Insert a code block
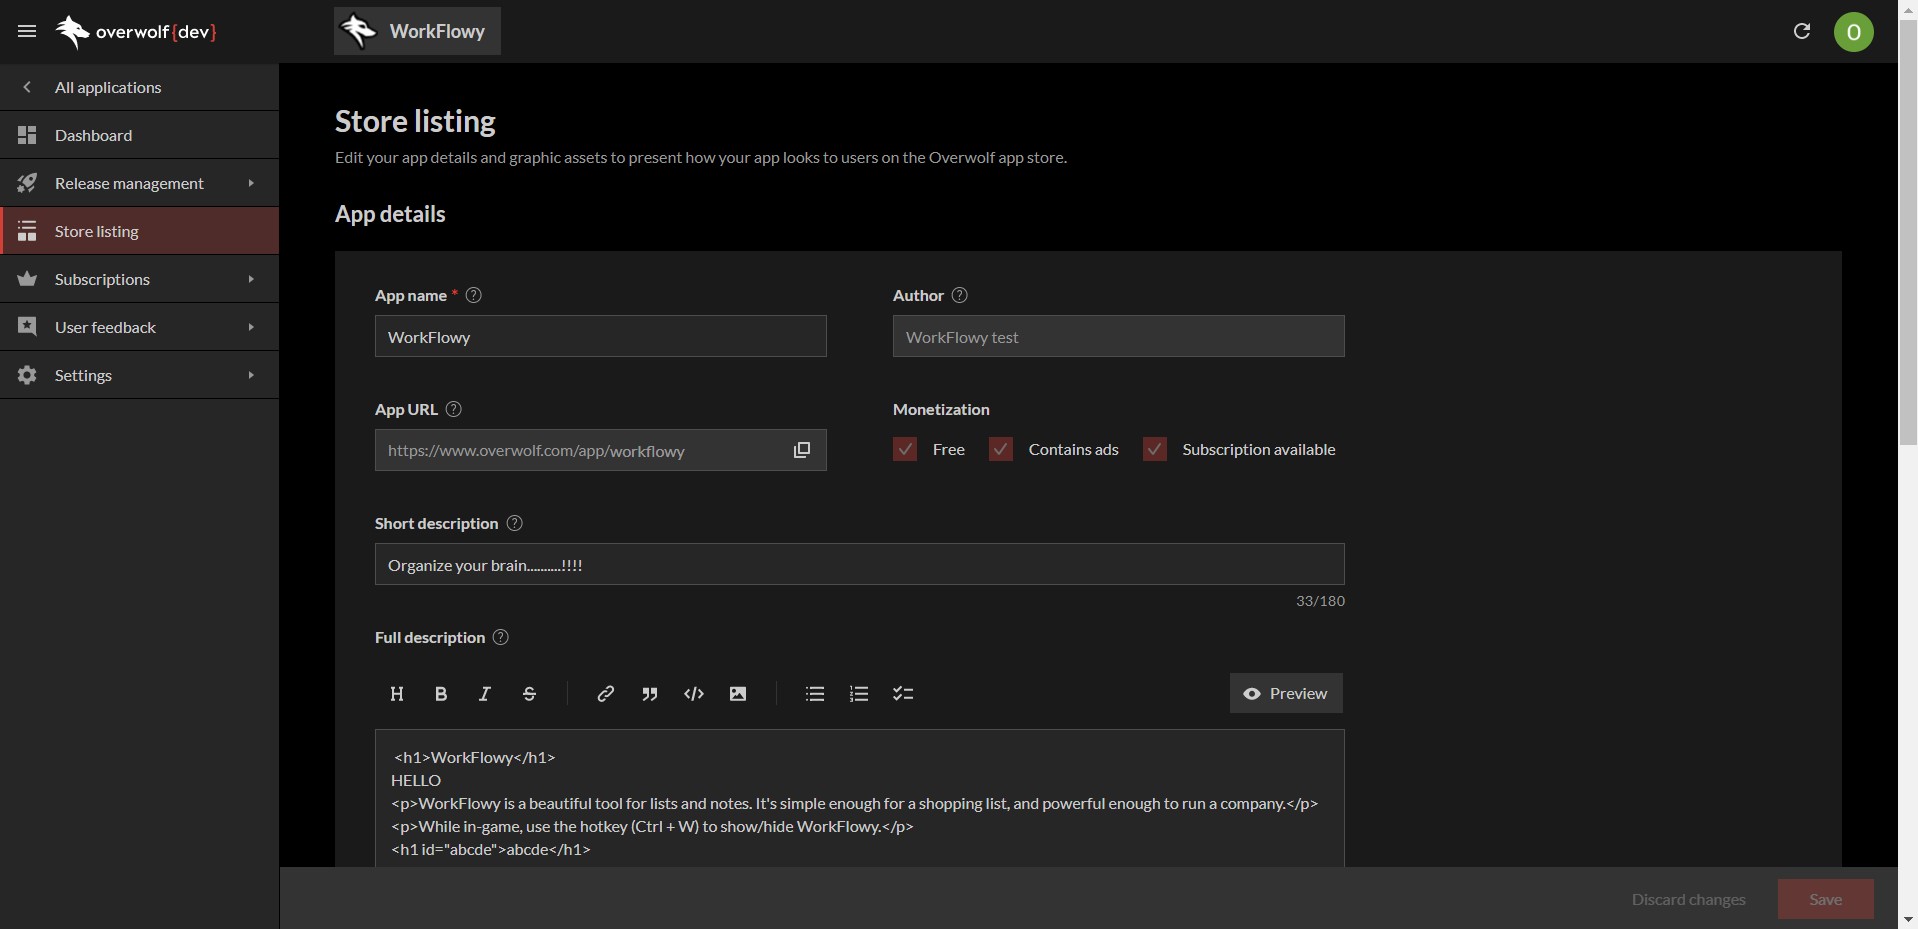1918x929 pixels. pyautogui.click(x=694, y=694)
